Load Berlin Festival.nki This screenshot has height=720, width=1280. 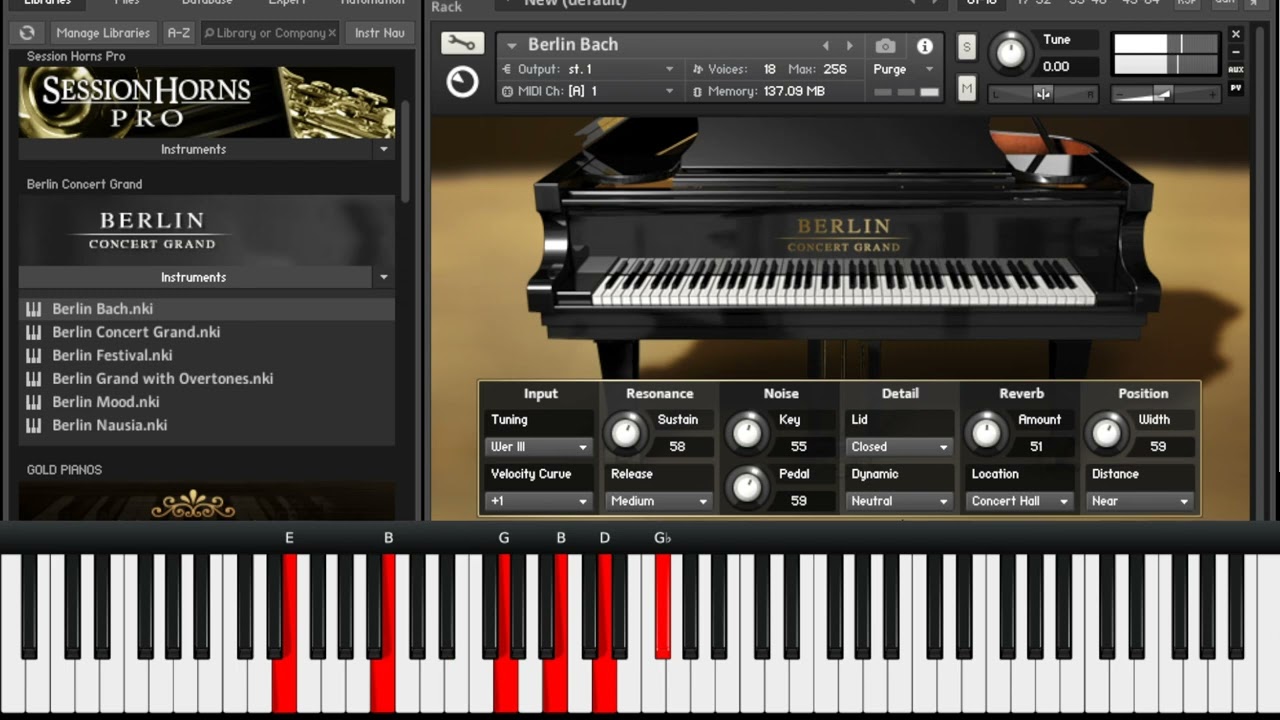(x=112, y=355)
